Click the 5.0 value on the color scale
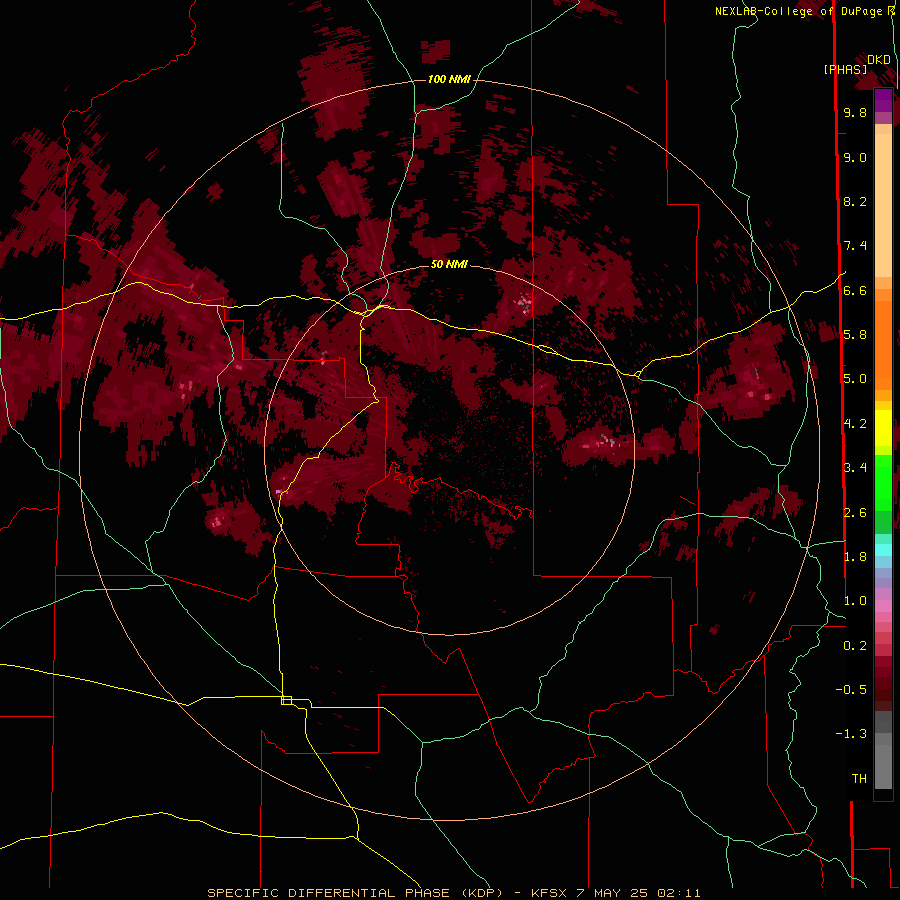Image resolution: width=900 pixels, height=900 pixels. point(855,379)
